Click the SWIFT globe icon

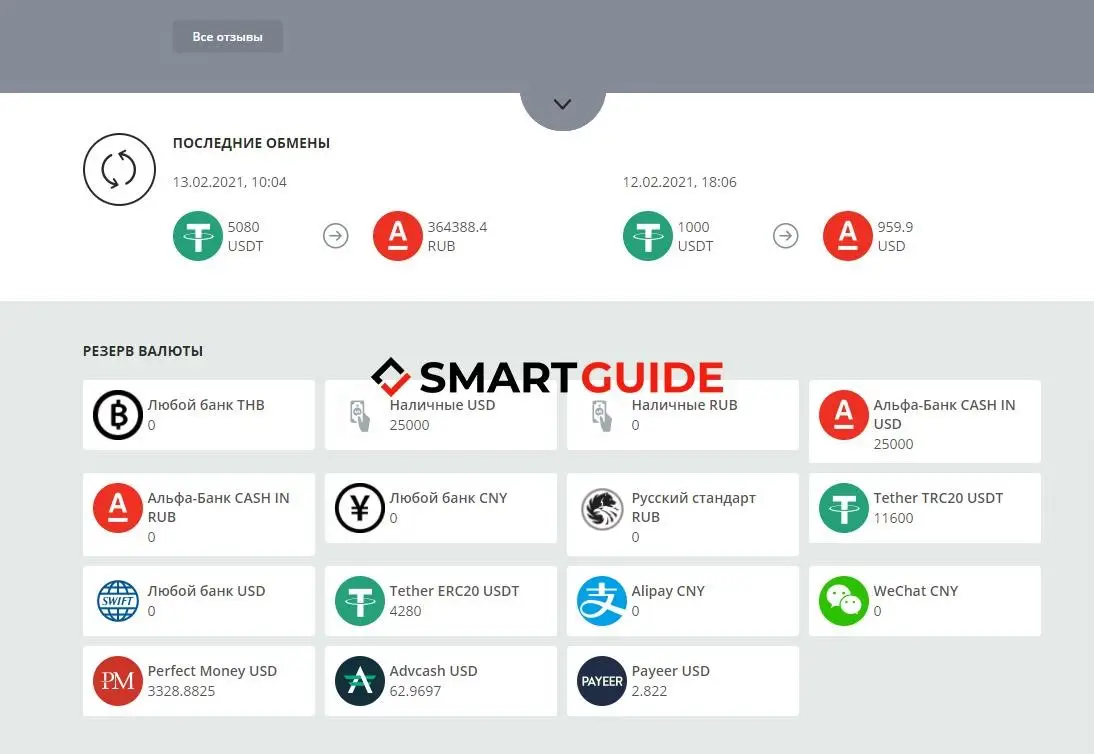tap(118, 601)
